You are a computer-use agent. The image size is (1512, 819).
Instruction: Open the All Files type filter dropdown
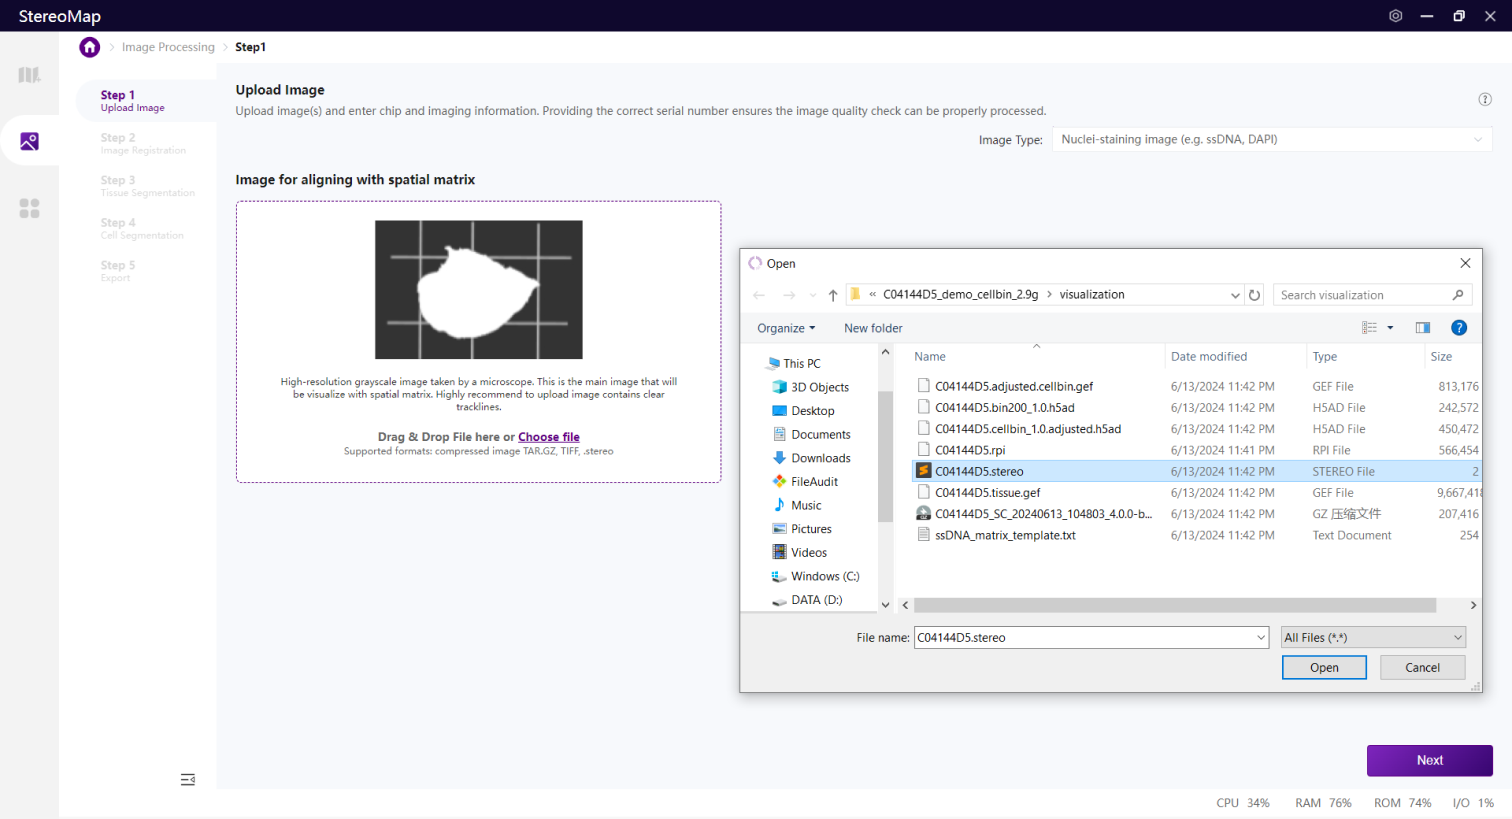1374,638
